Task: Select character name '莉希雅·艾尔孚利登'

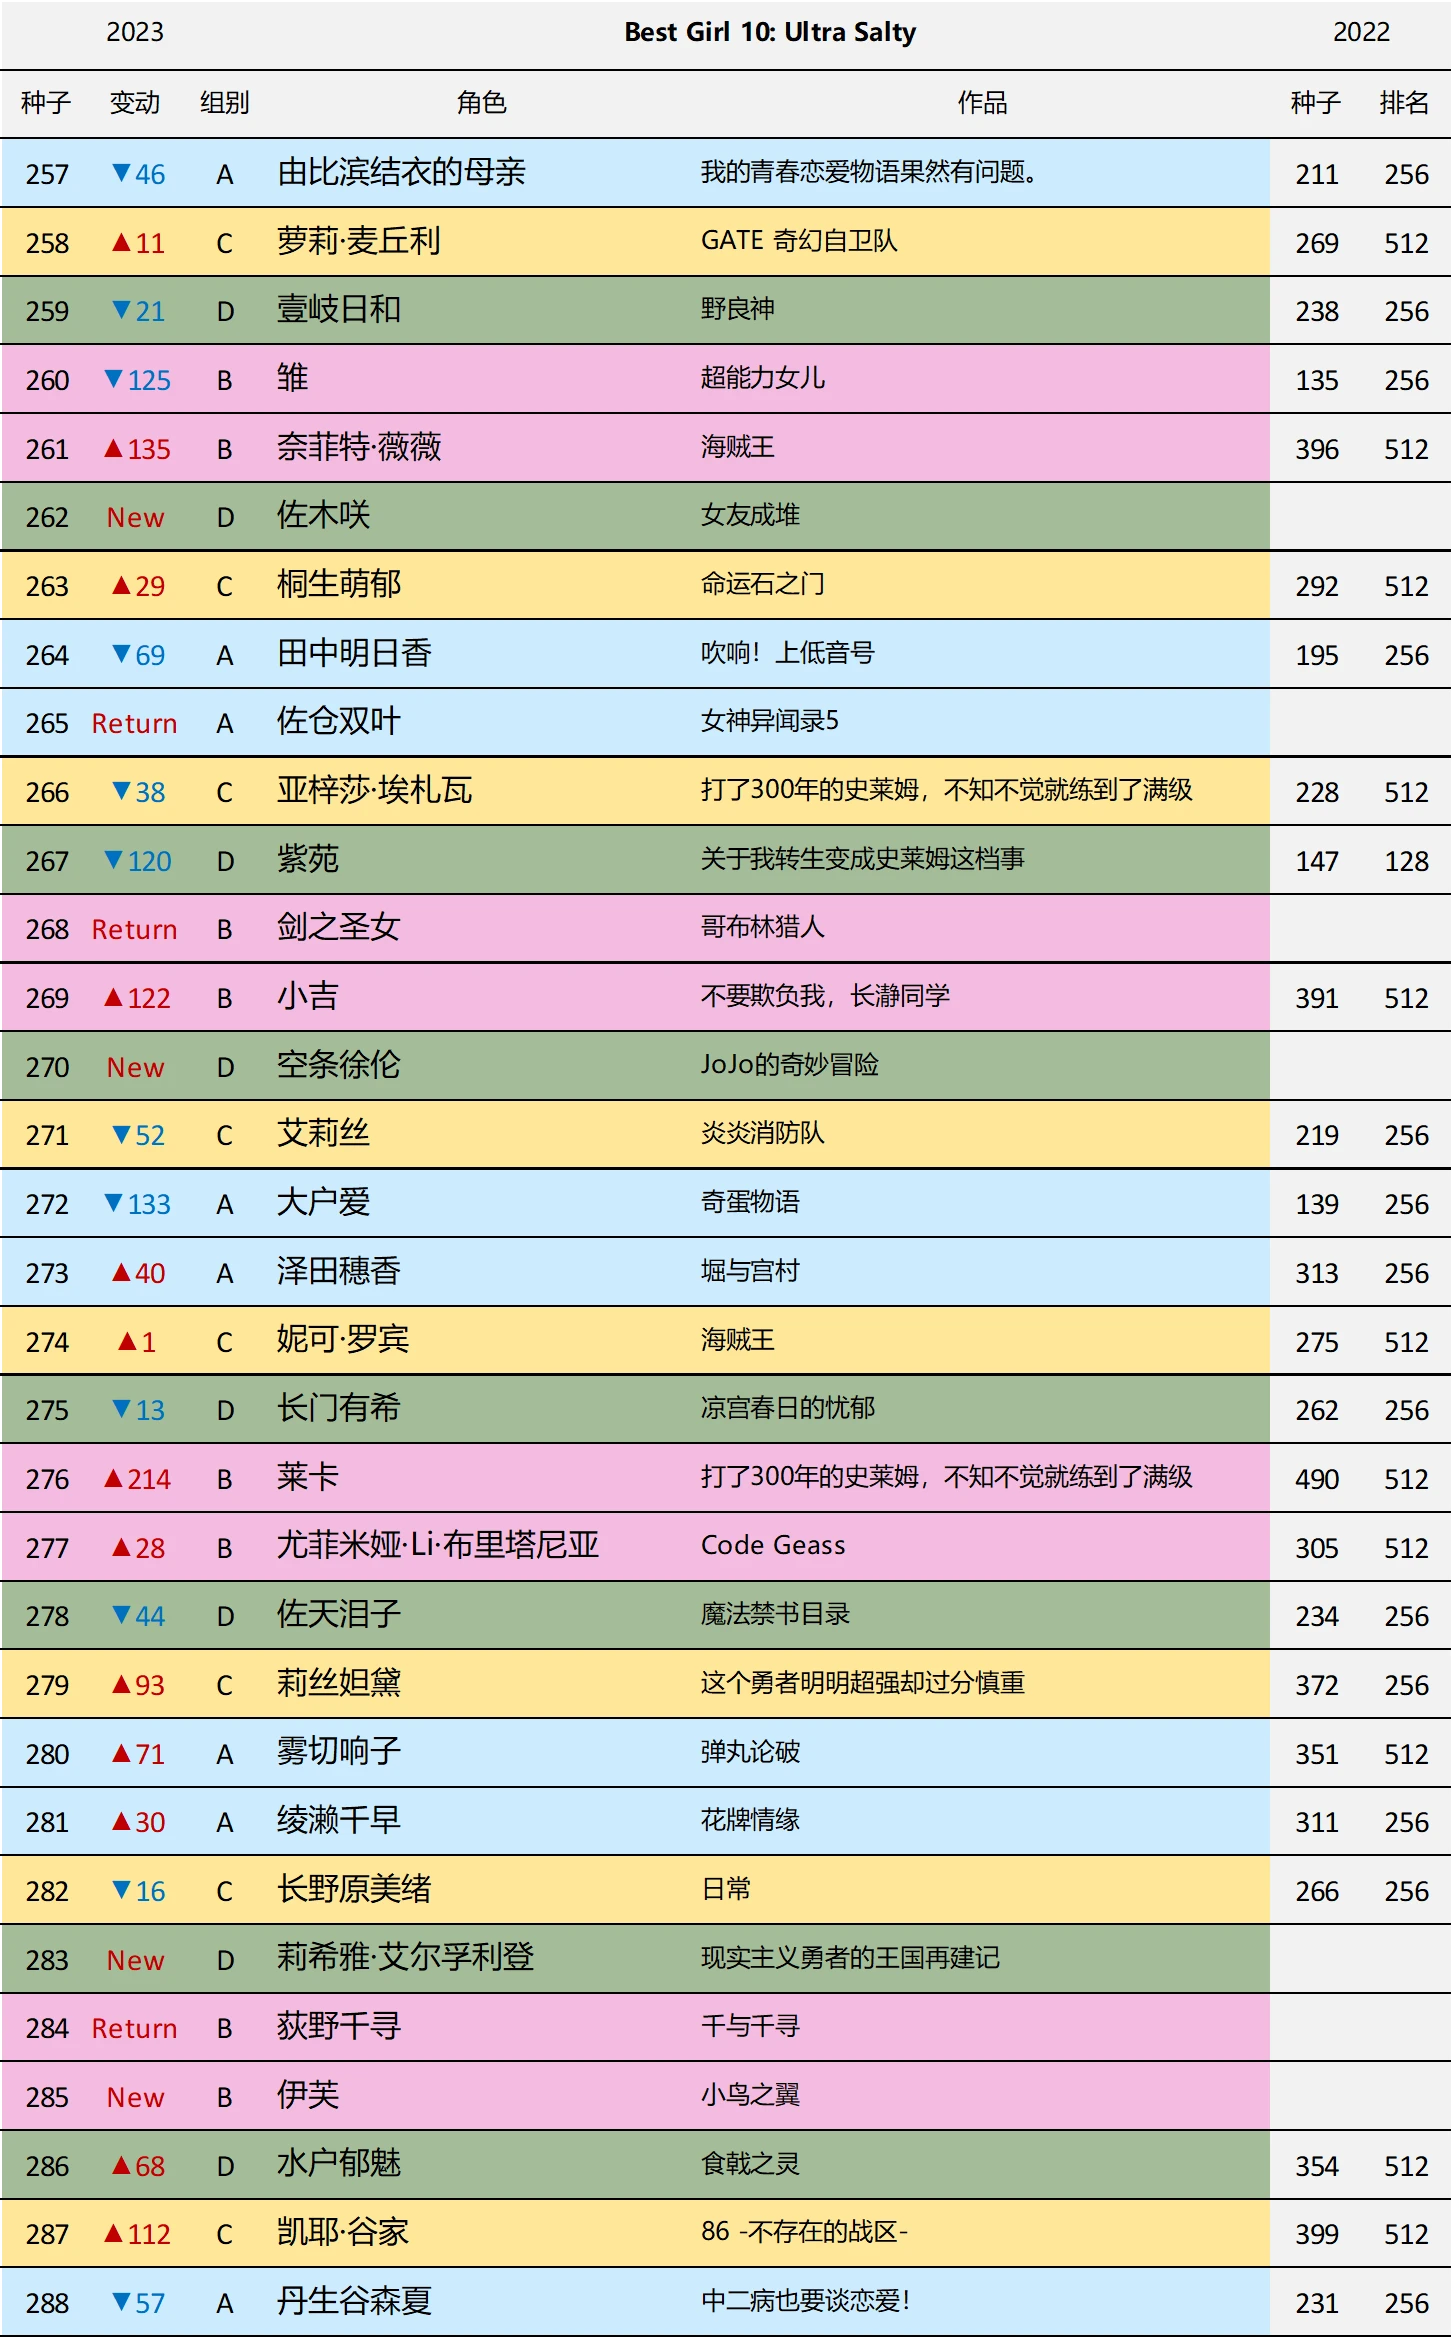Action: pos(405,1957)
